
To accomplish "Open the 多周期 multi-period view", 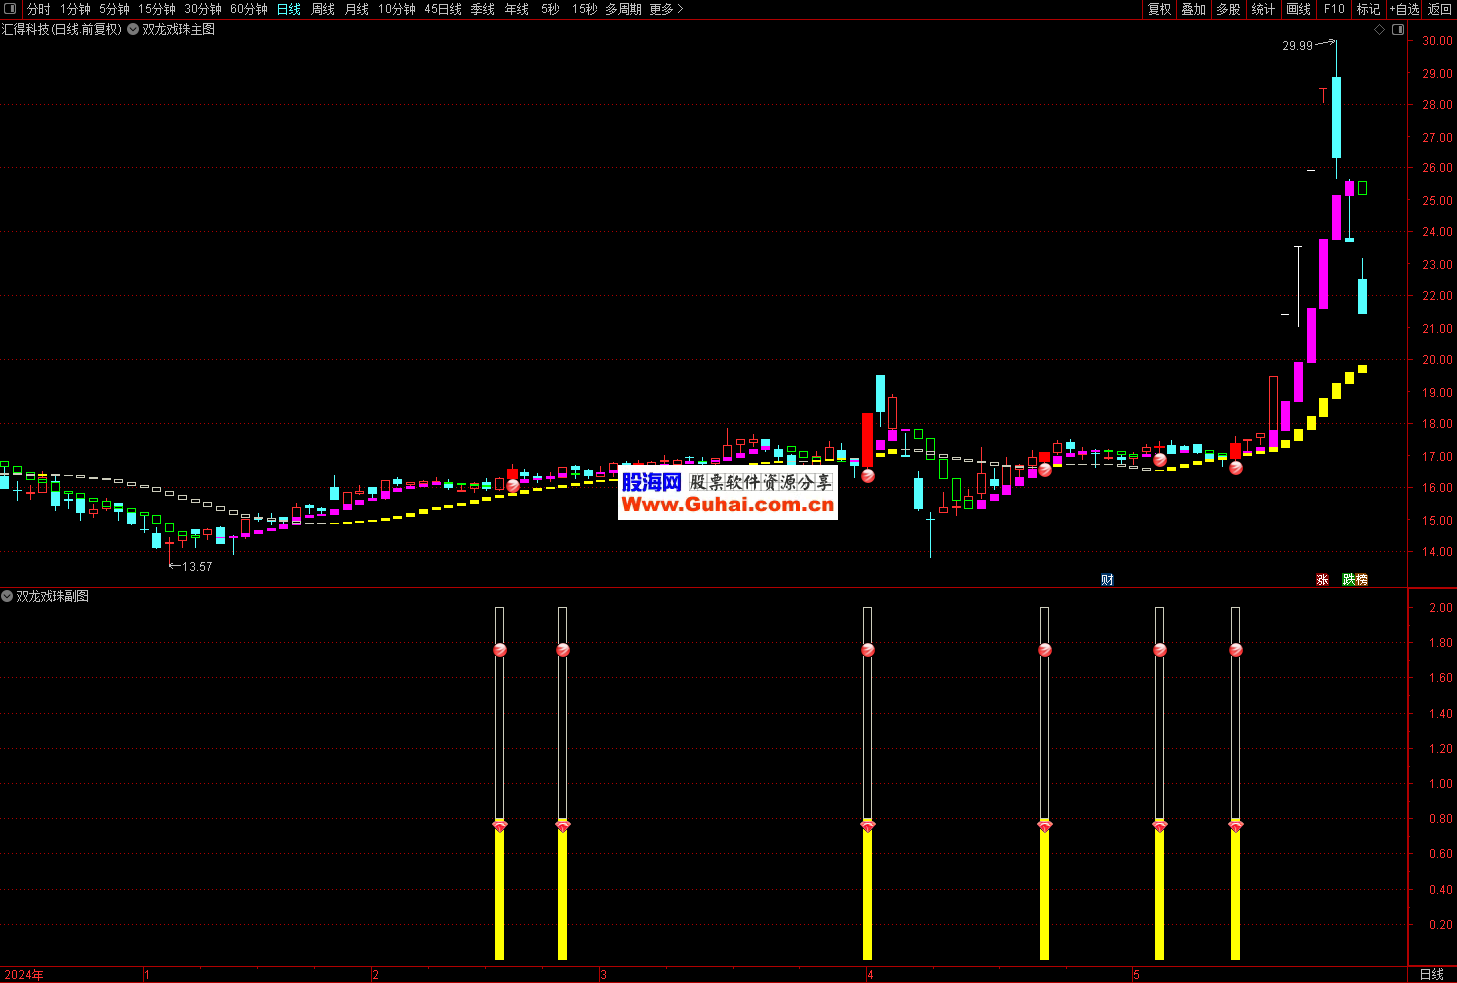I will point(623,9).
